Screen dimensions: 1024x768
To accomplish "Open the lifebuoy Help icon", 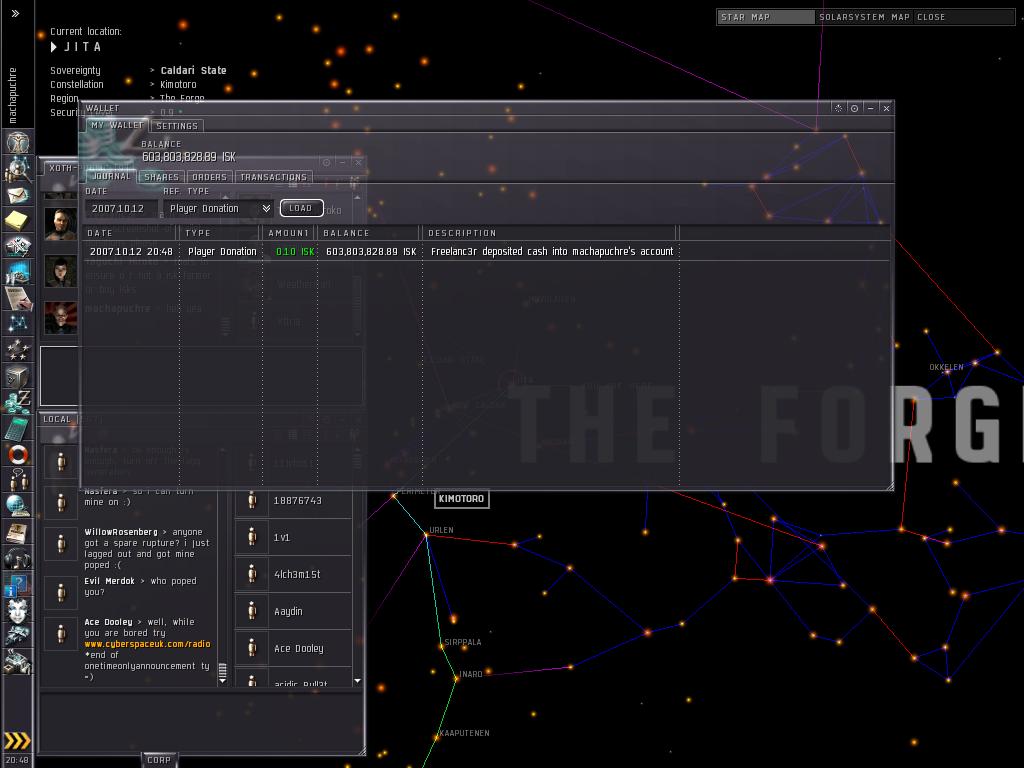I will coord(18,453).
